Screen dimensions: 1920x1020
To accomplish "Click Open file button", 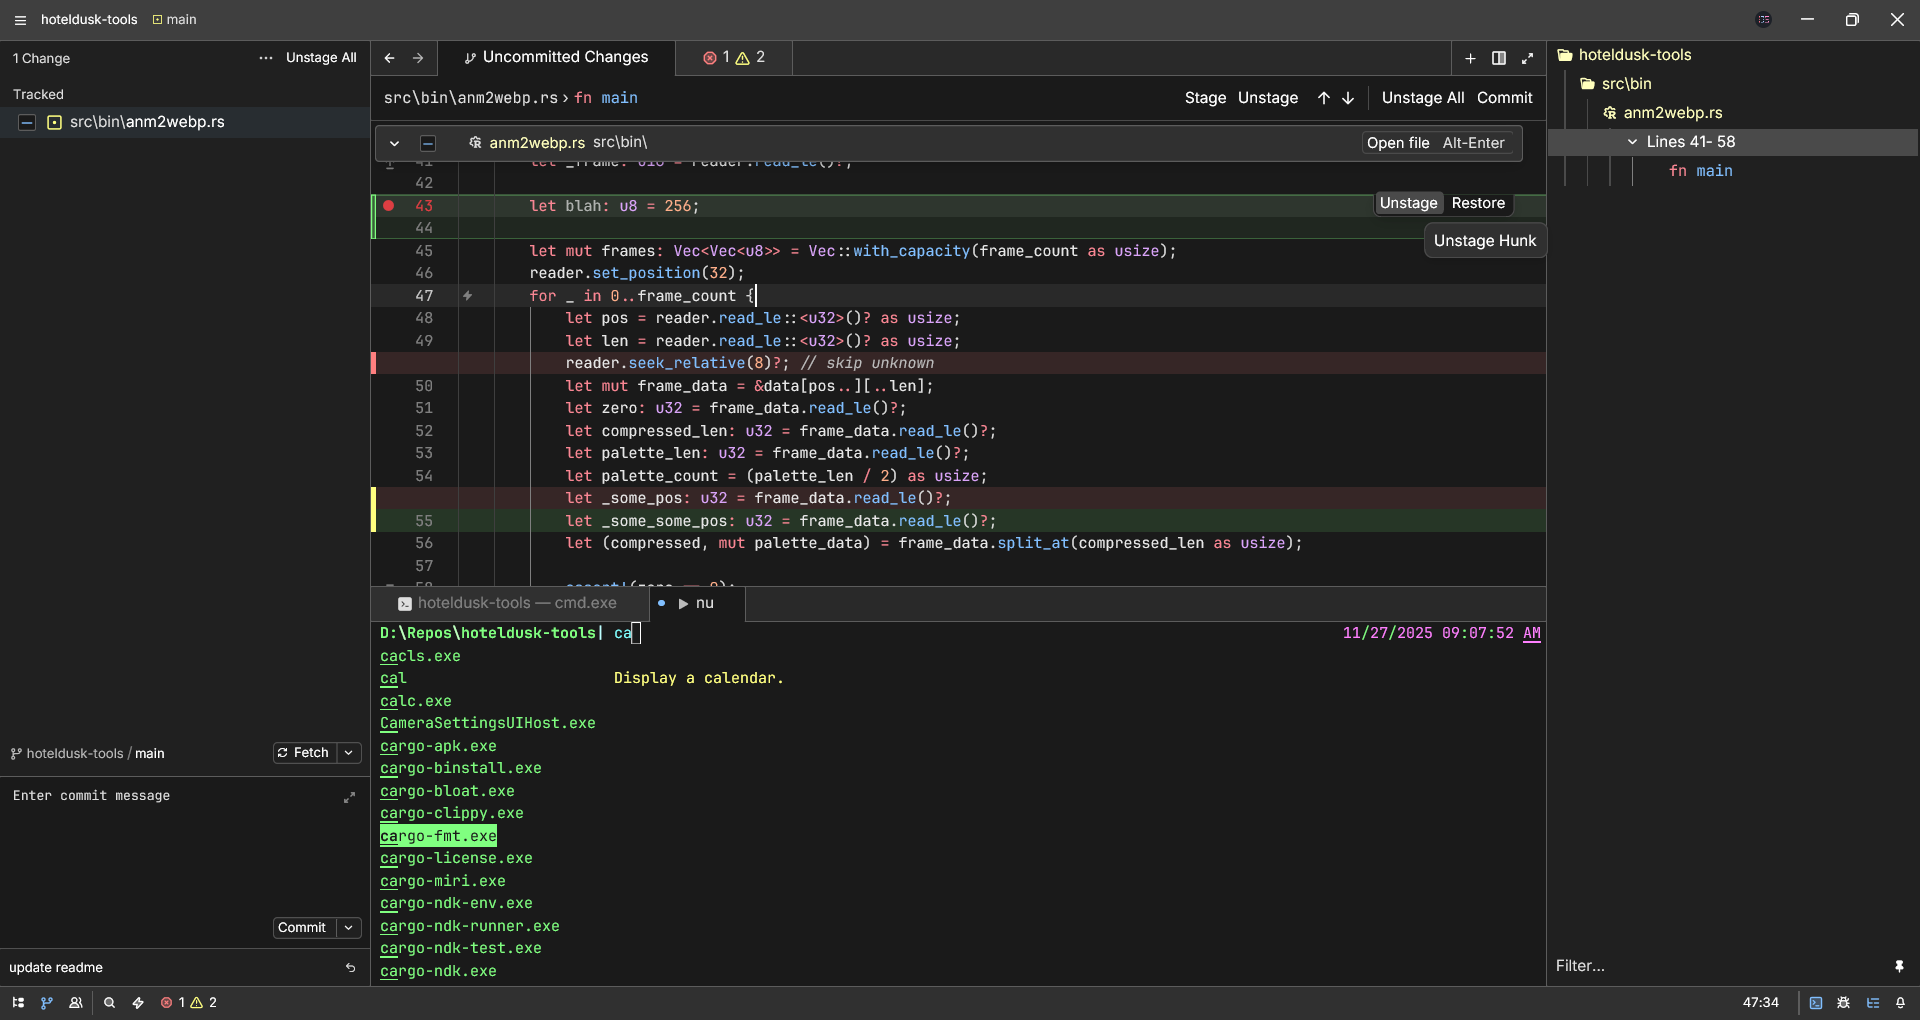I will click(1436, 143).
